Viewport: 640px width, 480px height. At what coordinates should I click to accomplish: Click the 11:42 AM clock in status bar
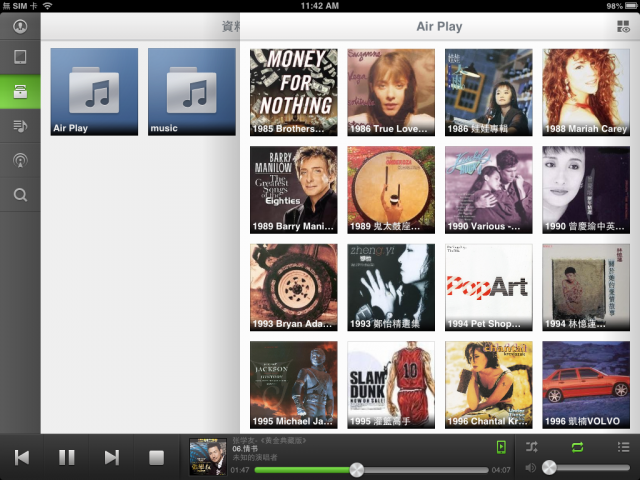(x=320, y=6)
